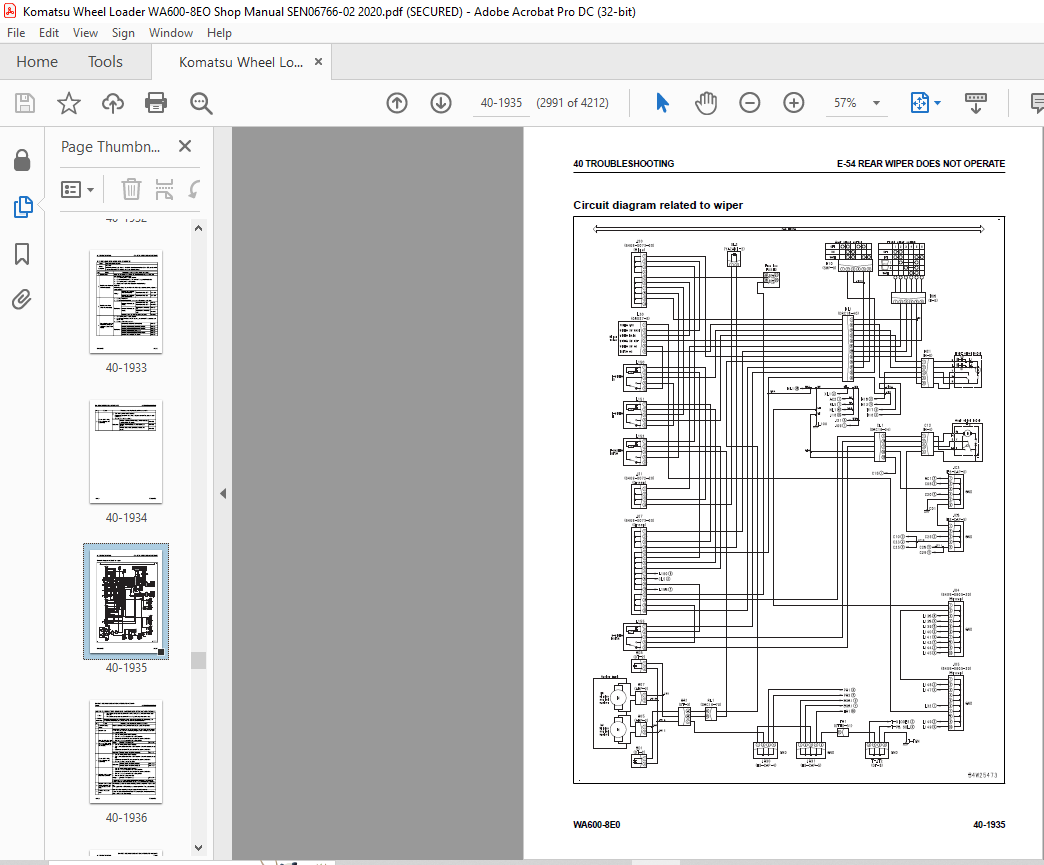Select the 40-1934 page thumbnail
Screen dimensions: 1044x865
pyautogui.click(x=126, y=451)
